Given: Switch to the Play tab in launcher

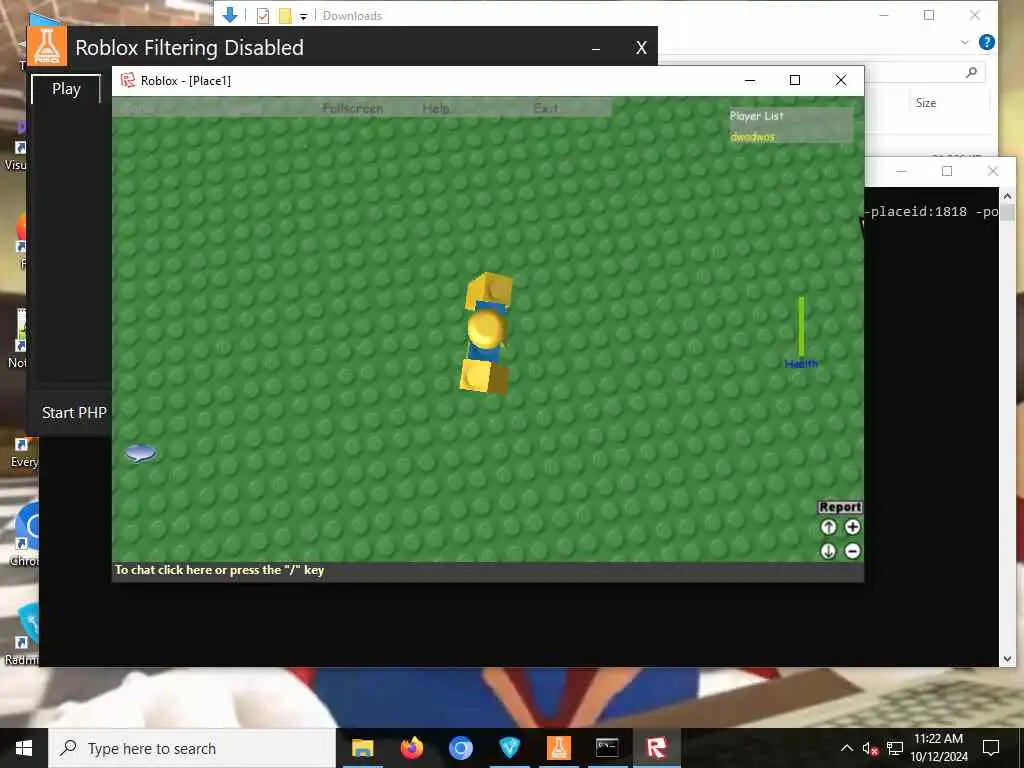Looking at the screenshot, I should pos(66,89).
